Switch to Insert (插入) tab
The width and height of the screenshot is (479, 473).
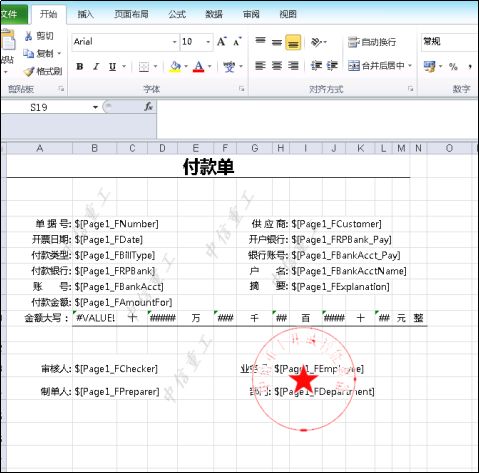[85, 14]
